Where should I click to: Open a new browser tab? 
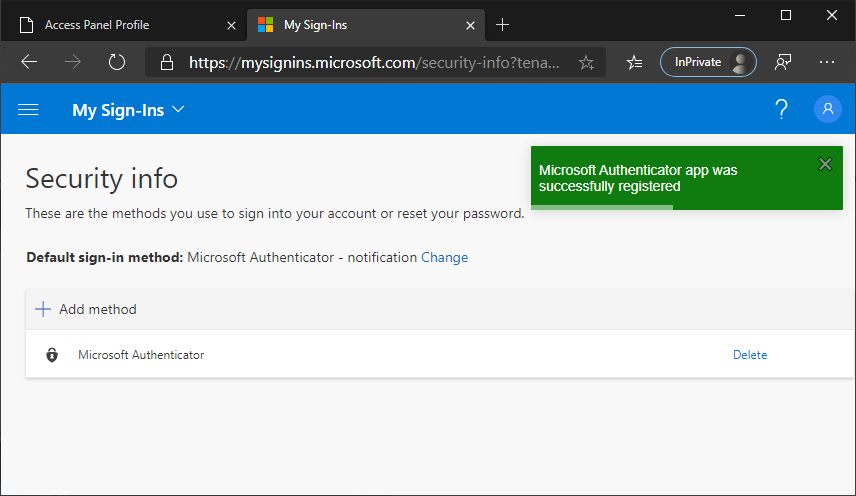point(502,24)
